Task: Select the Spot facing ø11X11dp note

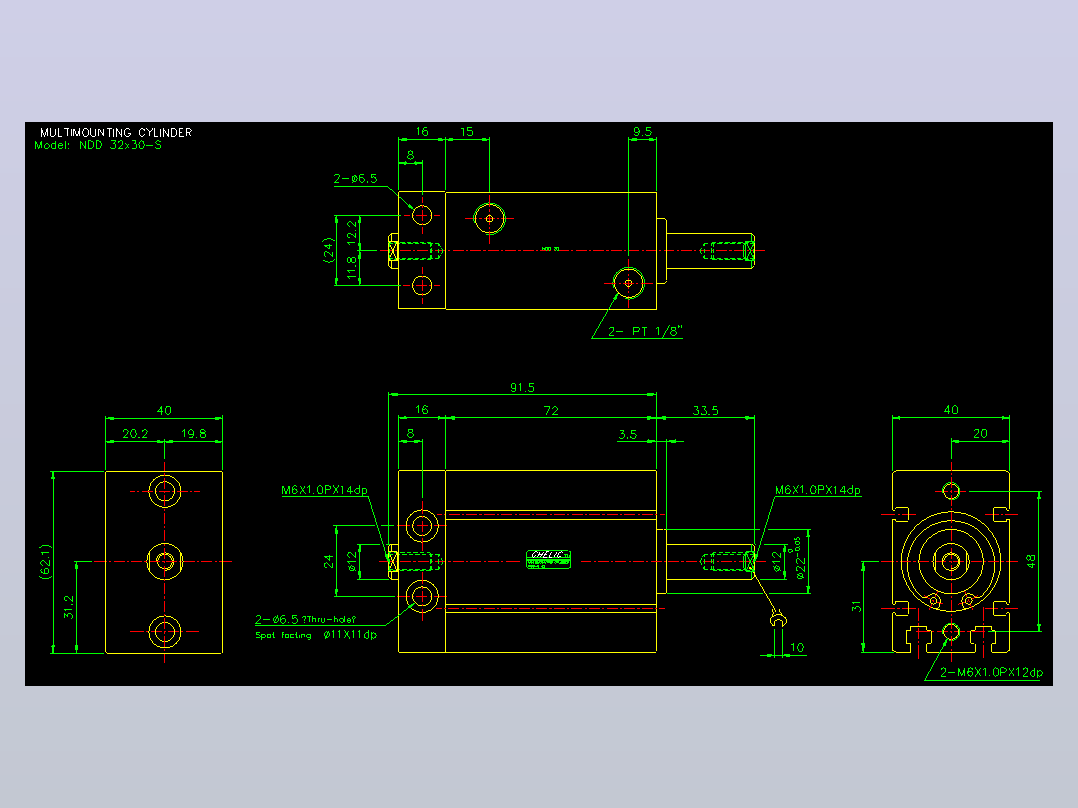Action: point(316,635)
